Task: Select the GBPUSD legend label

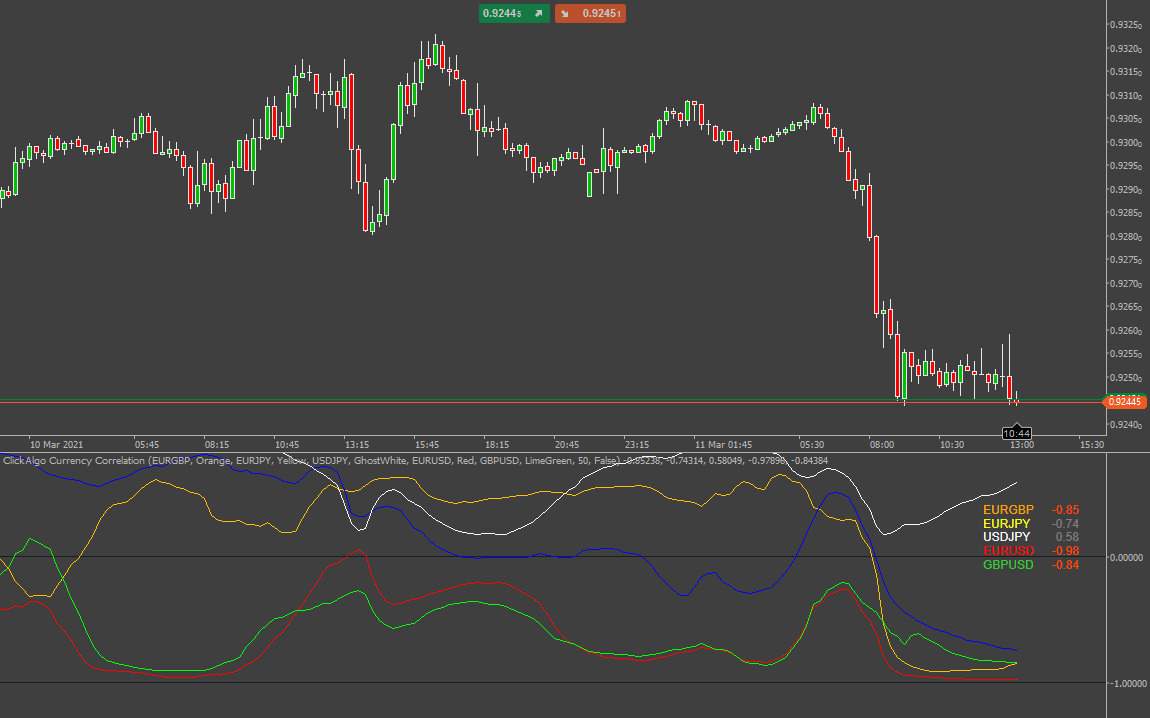Action: pyautogui.click(x=1007, y=564)
